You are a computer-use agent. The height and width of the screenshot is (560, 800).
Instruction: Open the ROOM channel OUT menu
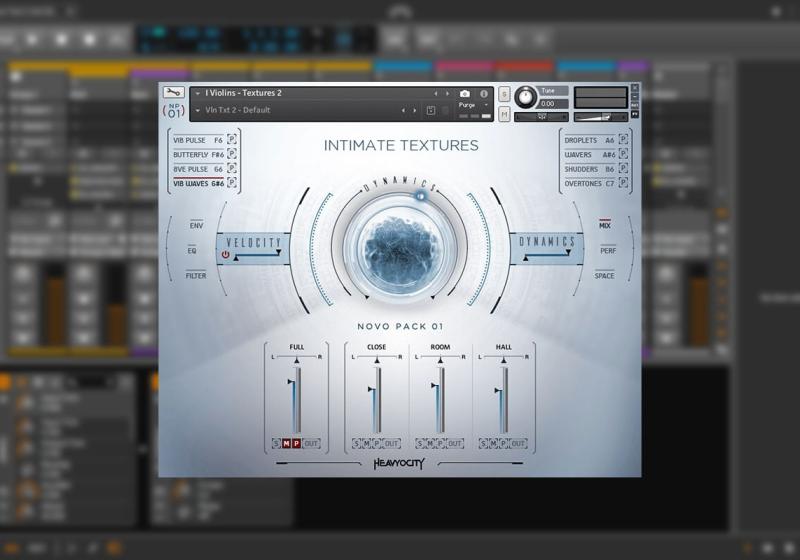pyautogui.click(x=455, y=443)
